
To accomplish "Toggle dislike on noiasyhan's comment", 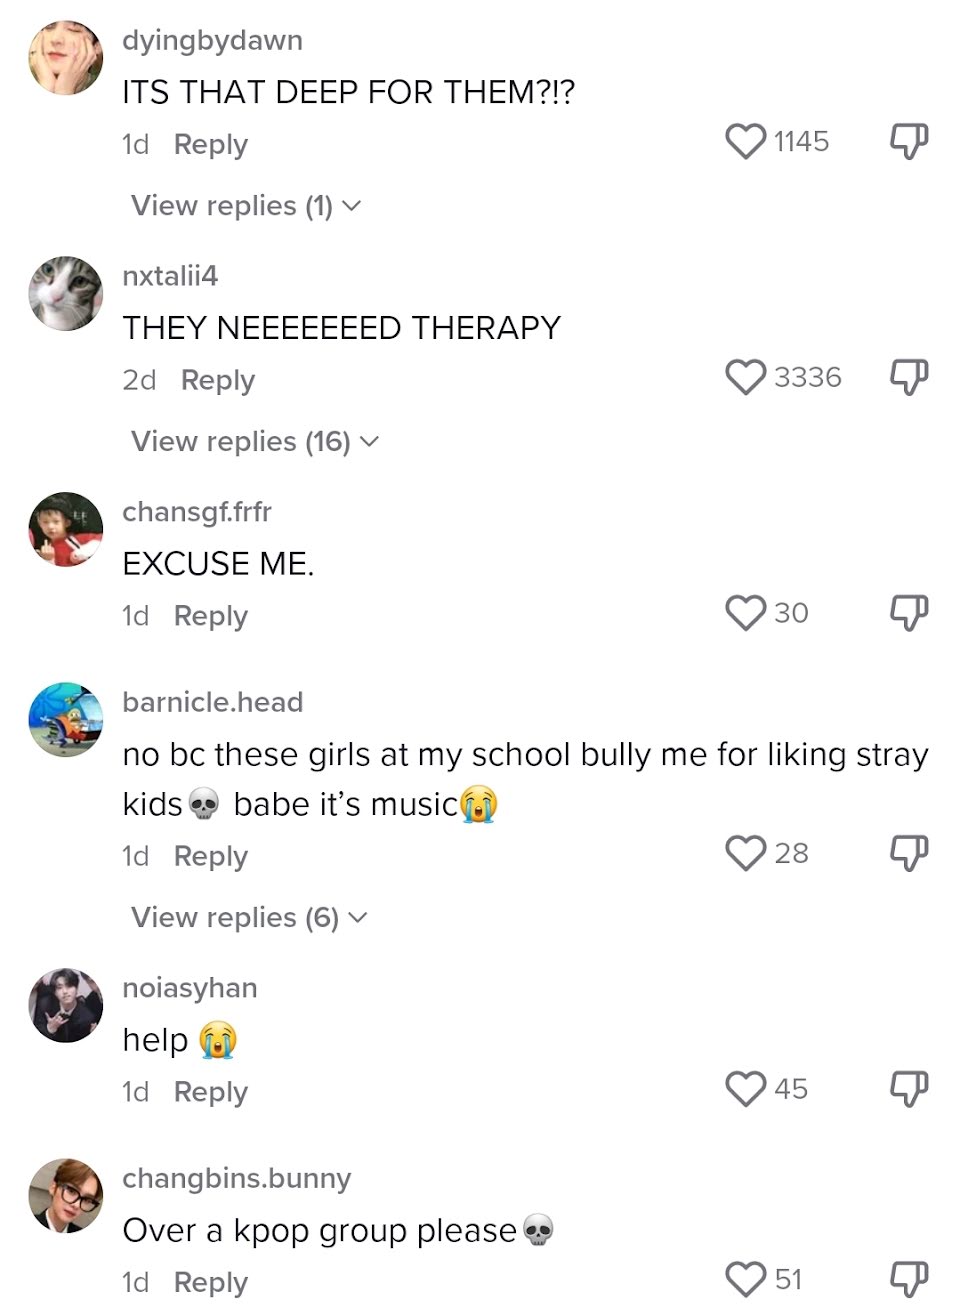I will coord(909,1090).
